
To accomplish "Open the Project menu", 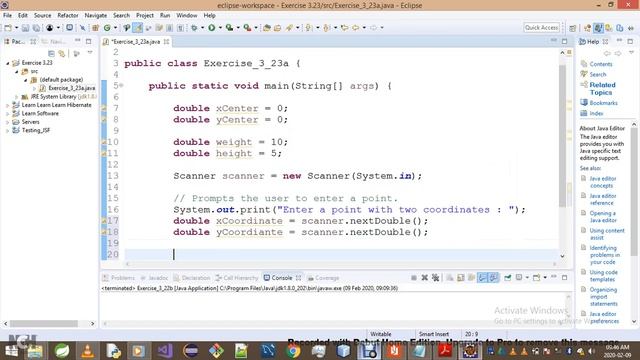I will [145, 15].
